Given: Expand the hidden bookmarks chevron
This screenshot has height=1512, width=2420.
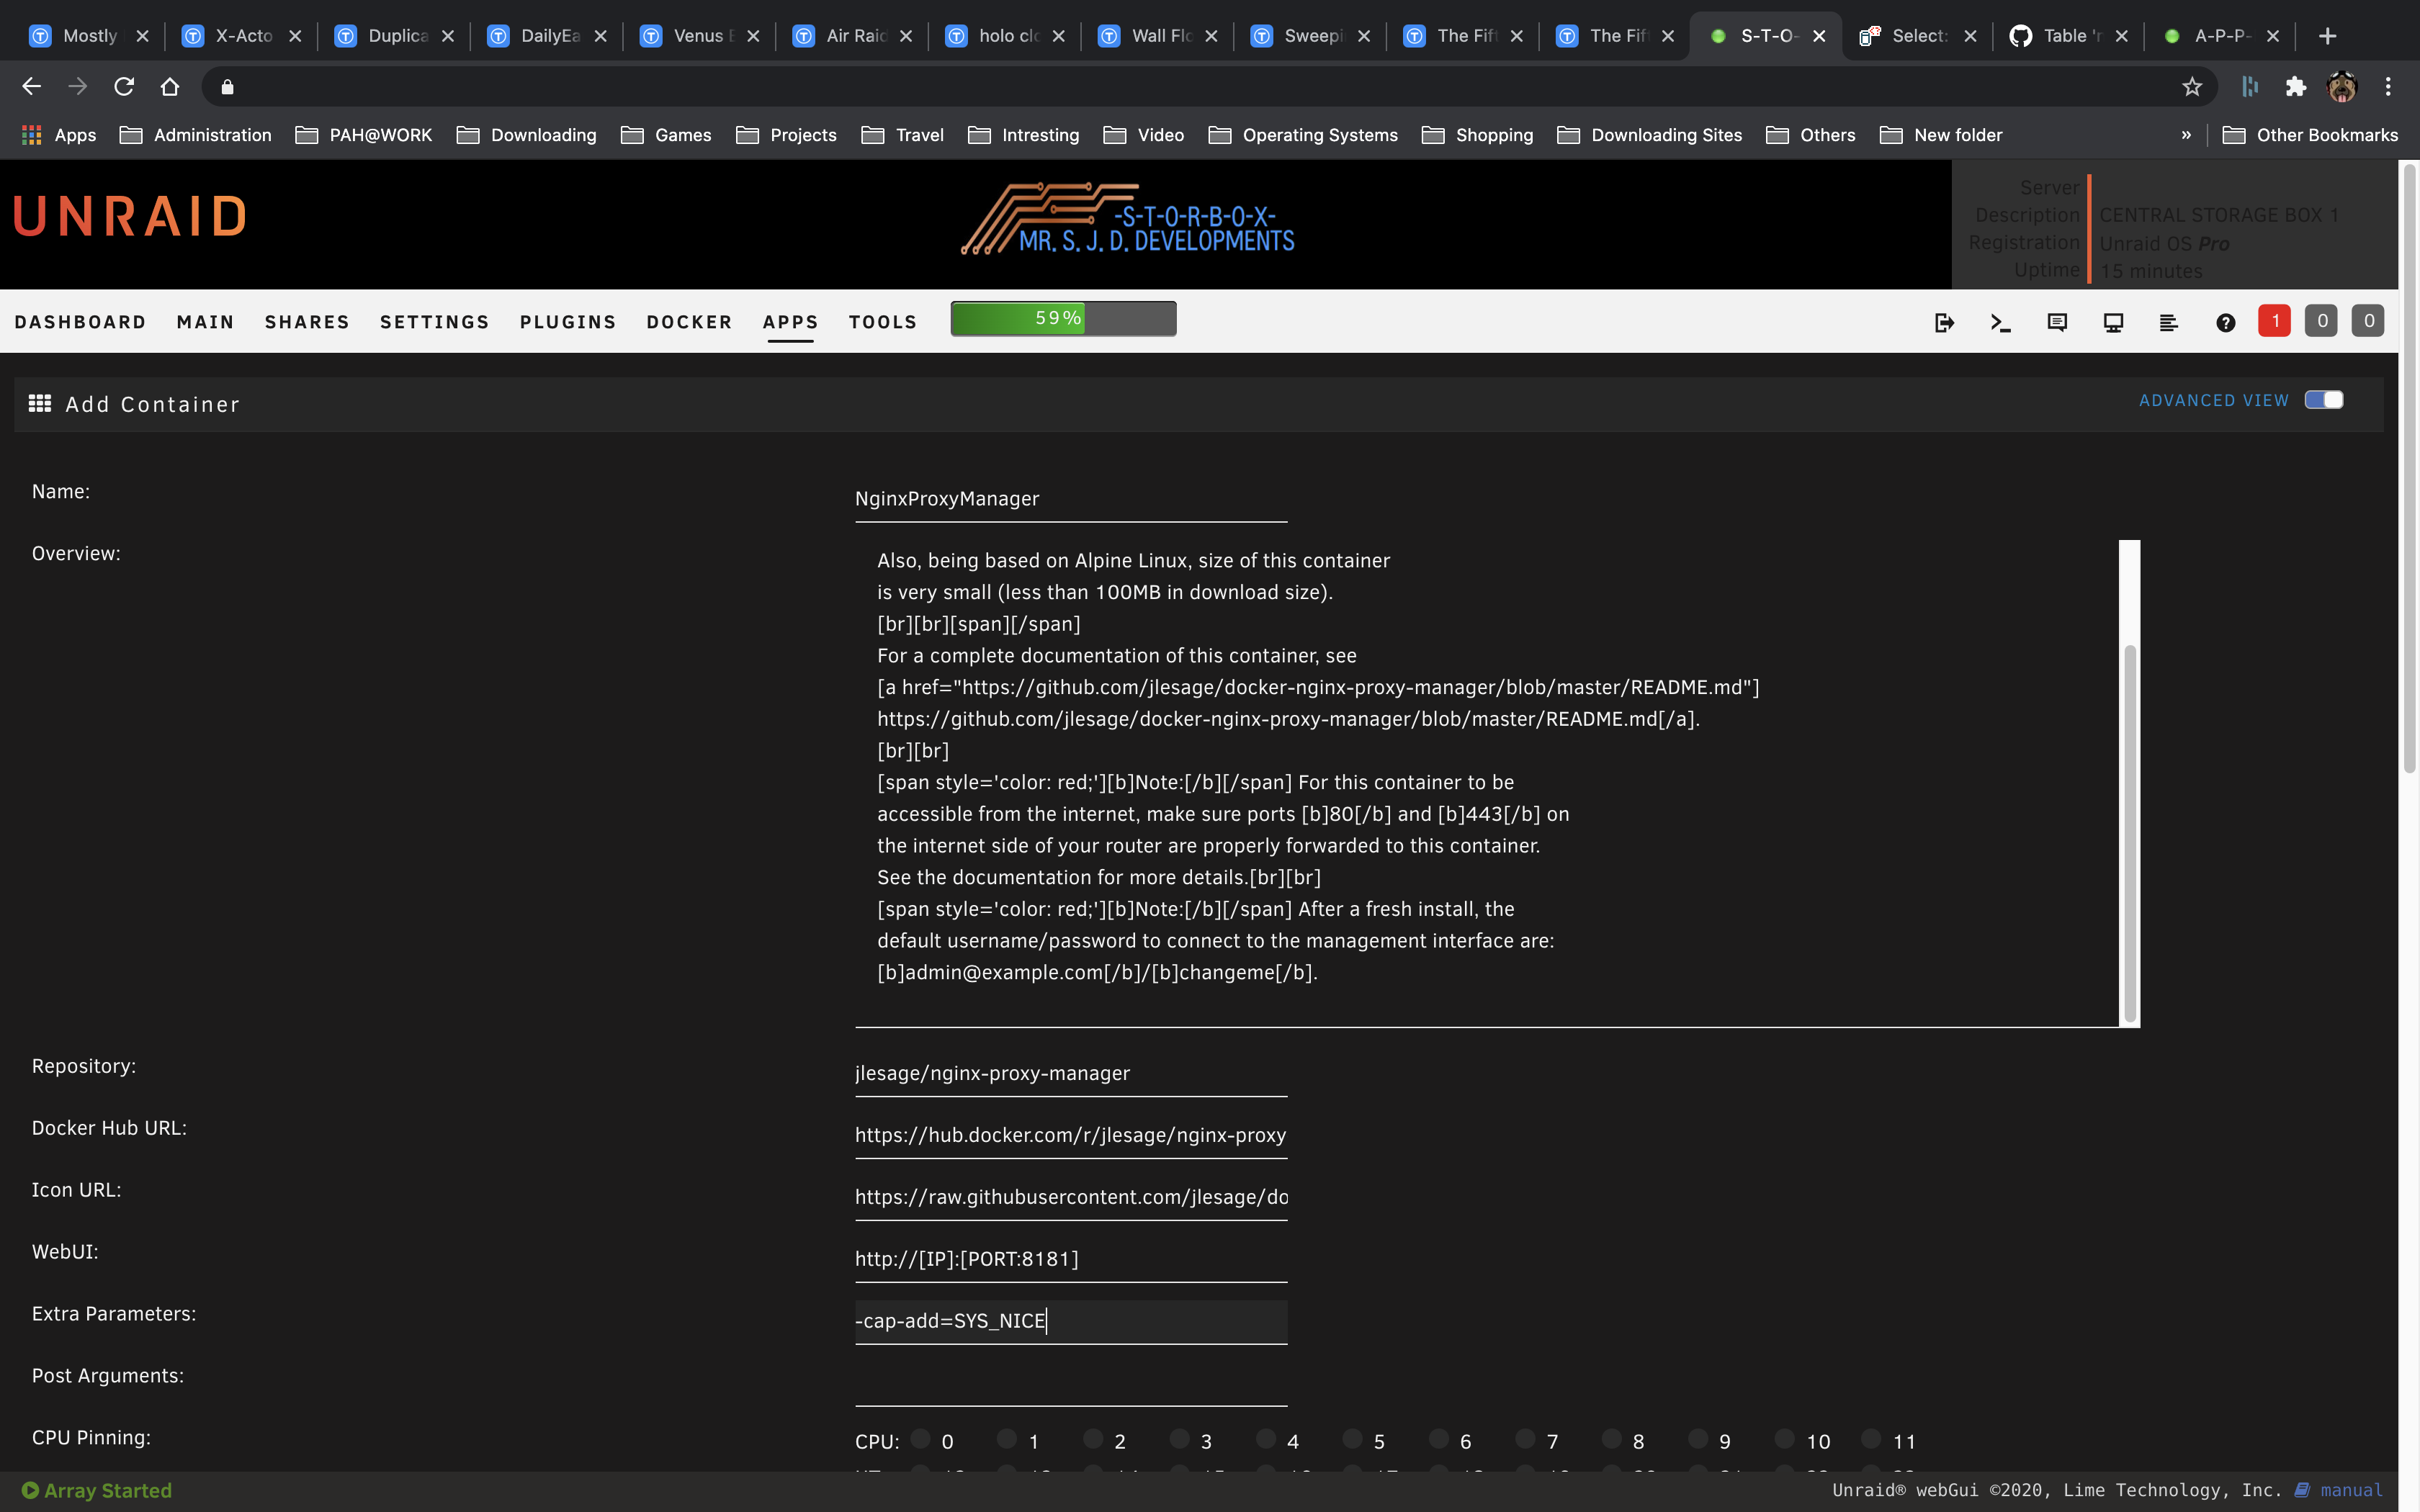Looking at the screenshot, I should tap(2186, 135).
